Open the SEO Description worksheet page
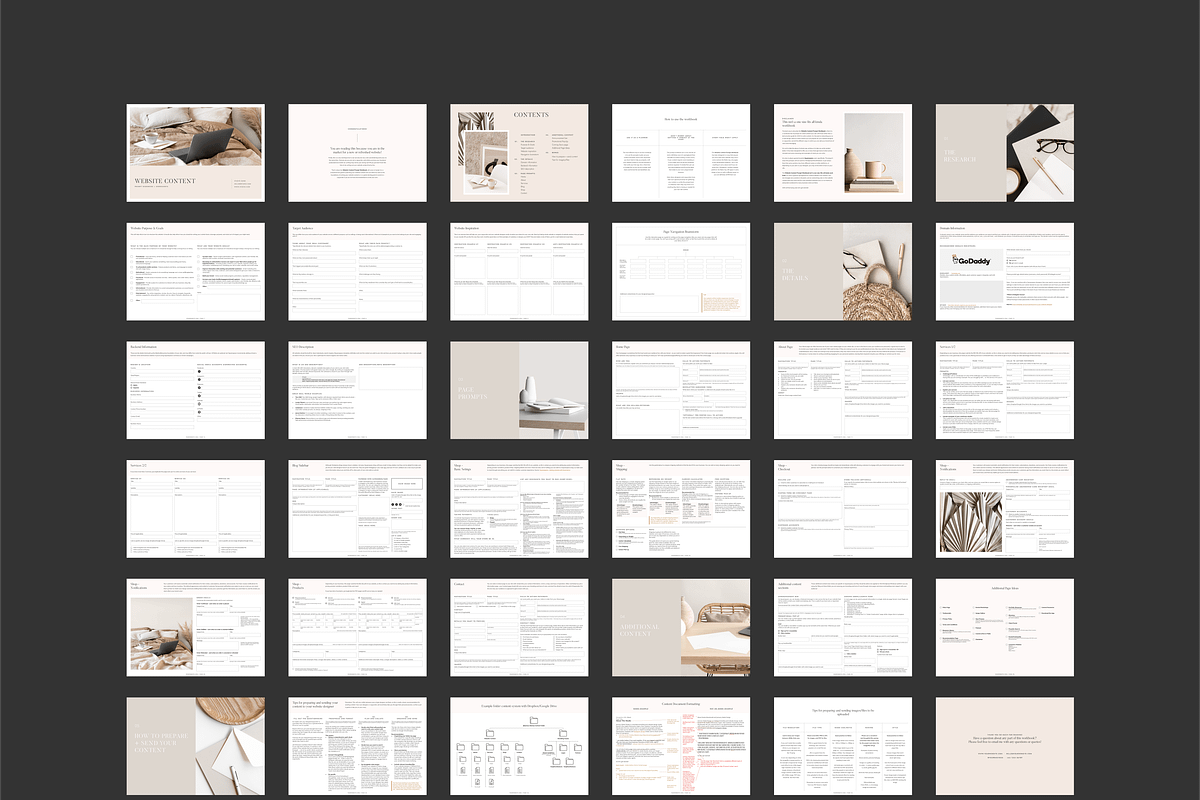The height and width of the screenshot is (800, 1200). (358, 390)
